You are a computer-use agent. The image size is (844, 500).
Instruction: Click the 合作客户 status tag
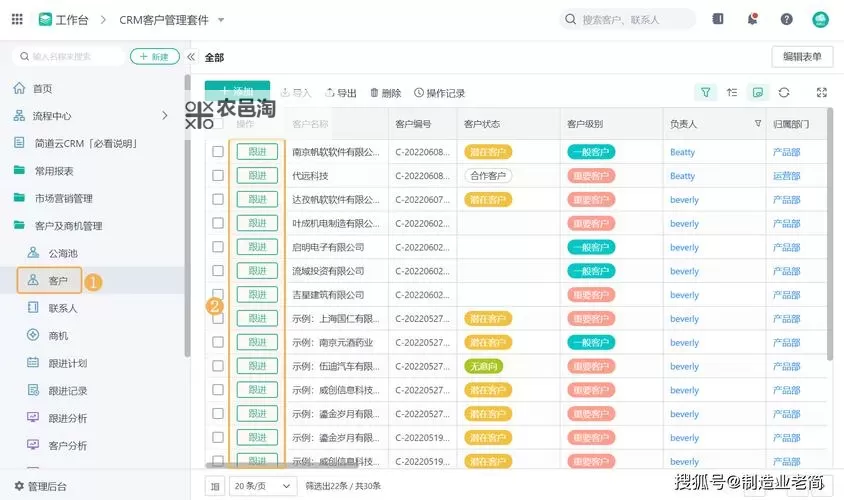(x=488, y=175)
